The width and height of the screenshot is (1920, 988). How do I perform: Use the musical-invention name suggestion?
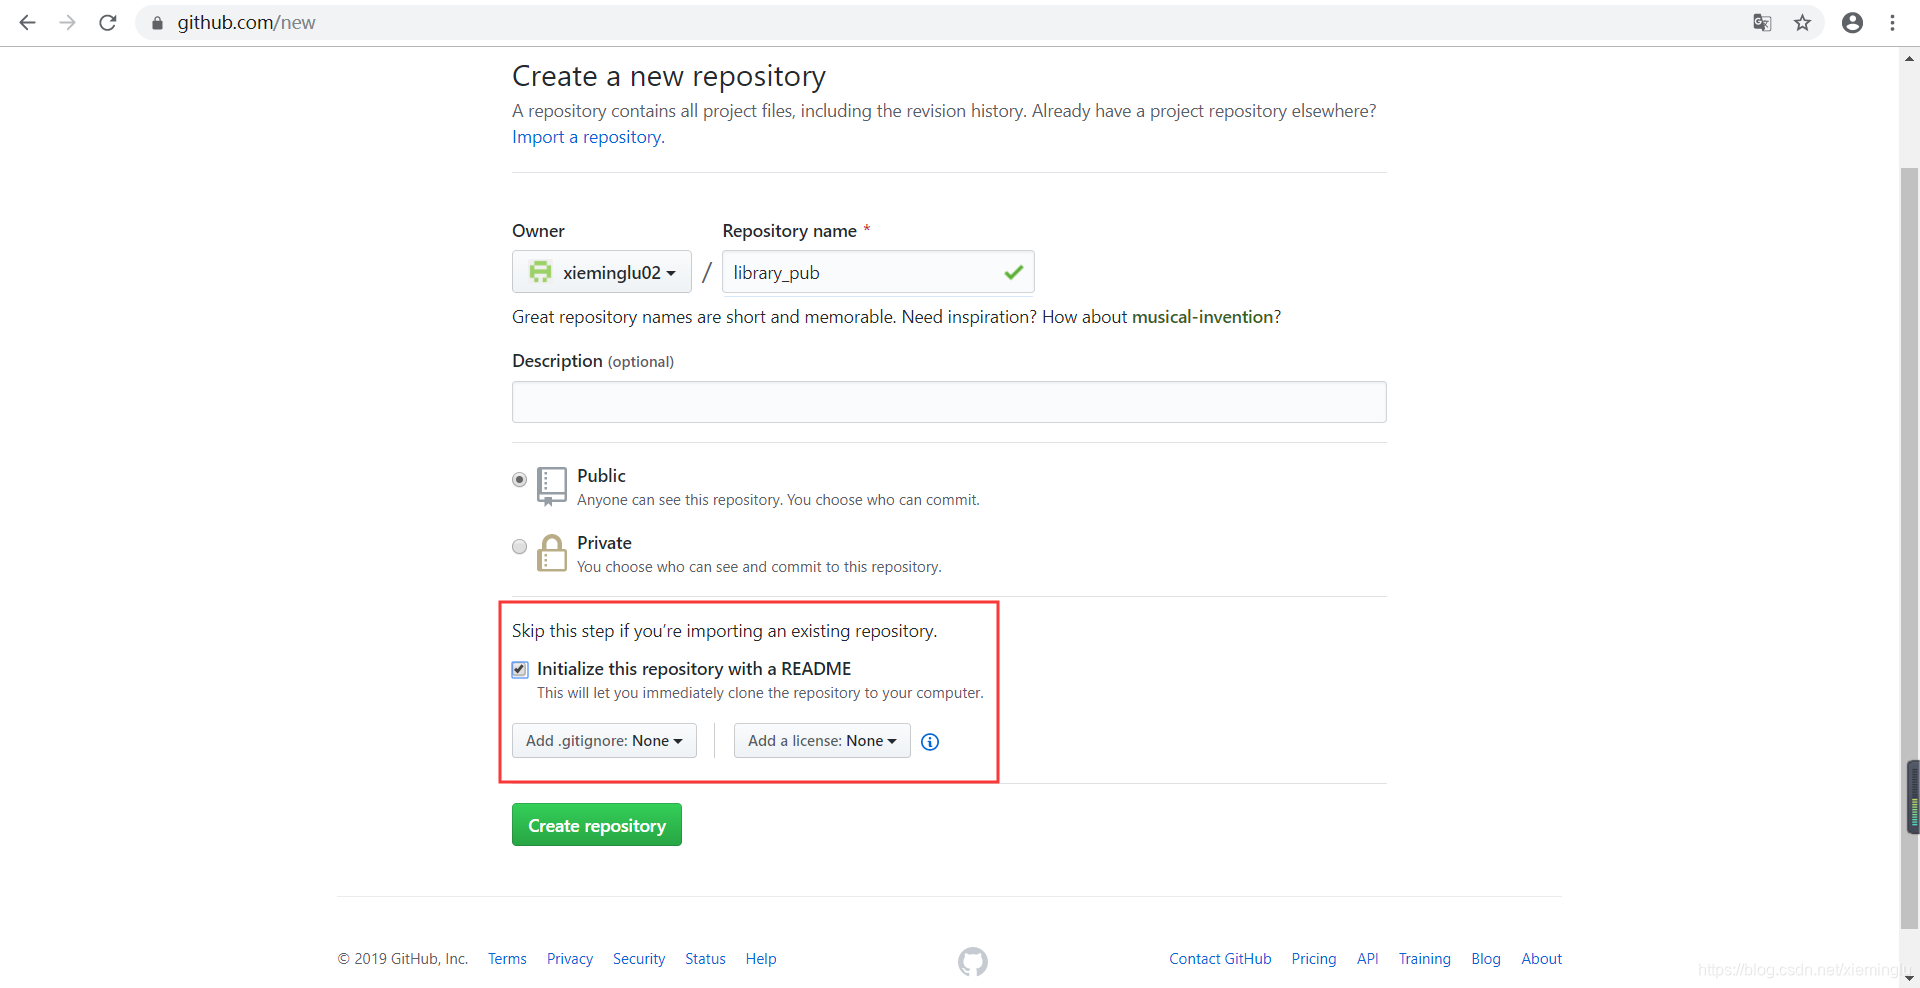pyautogui.click(x=1202, y=317)
